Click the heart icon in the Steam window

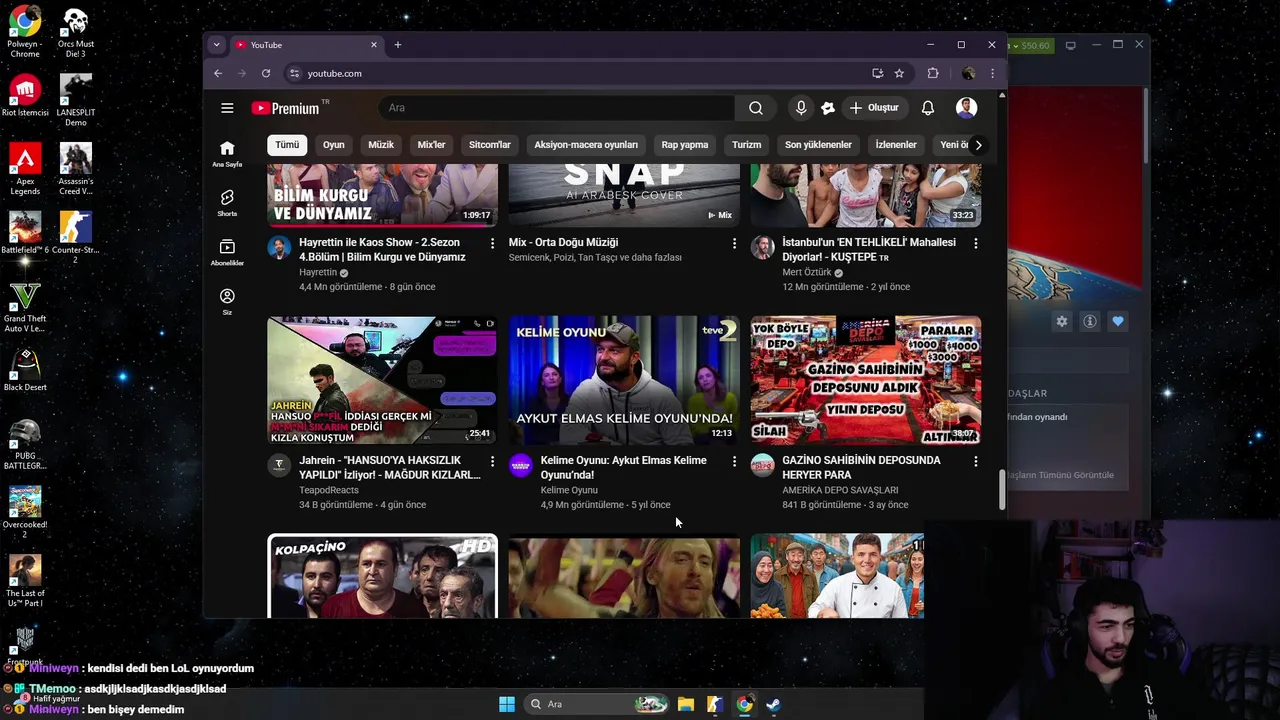(x=1118, y=321)
